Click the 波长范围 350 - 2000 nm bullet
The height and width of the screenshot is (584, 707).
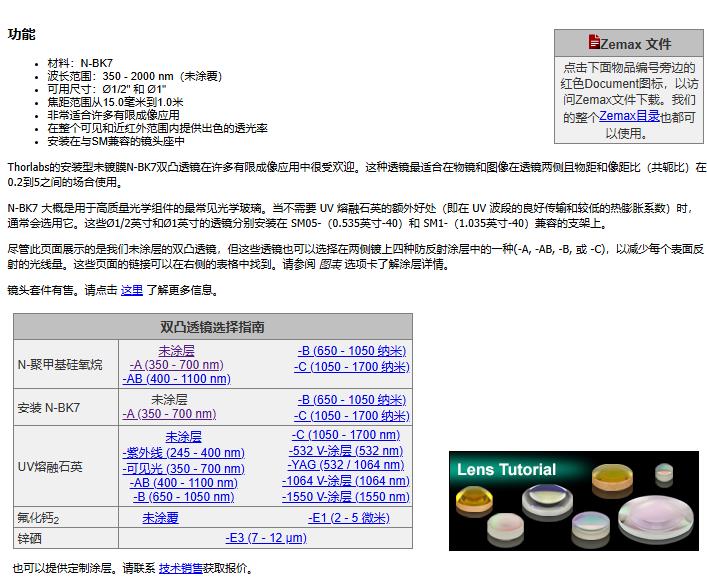coord(135,76)
